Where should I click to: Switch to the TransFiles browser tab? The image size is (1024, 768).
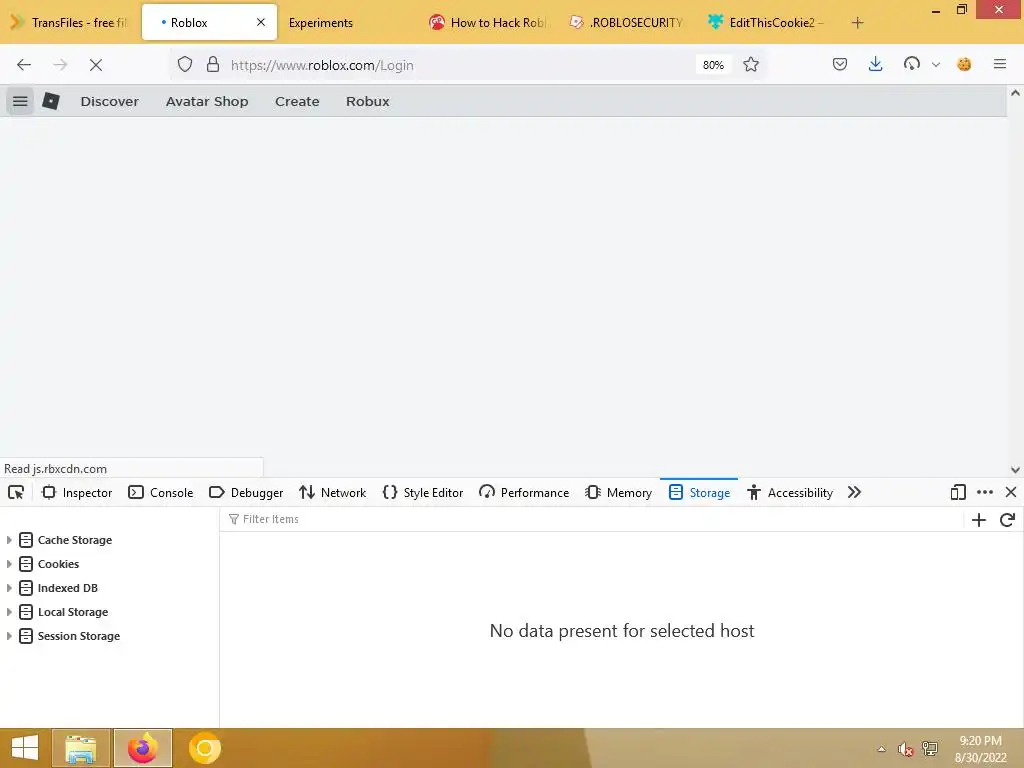[x=71, y=23]
